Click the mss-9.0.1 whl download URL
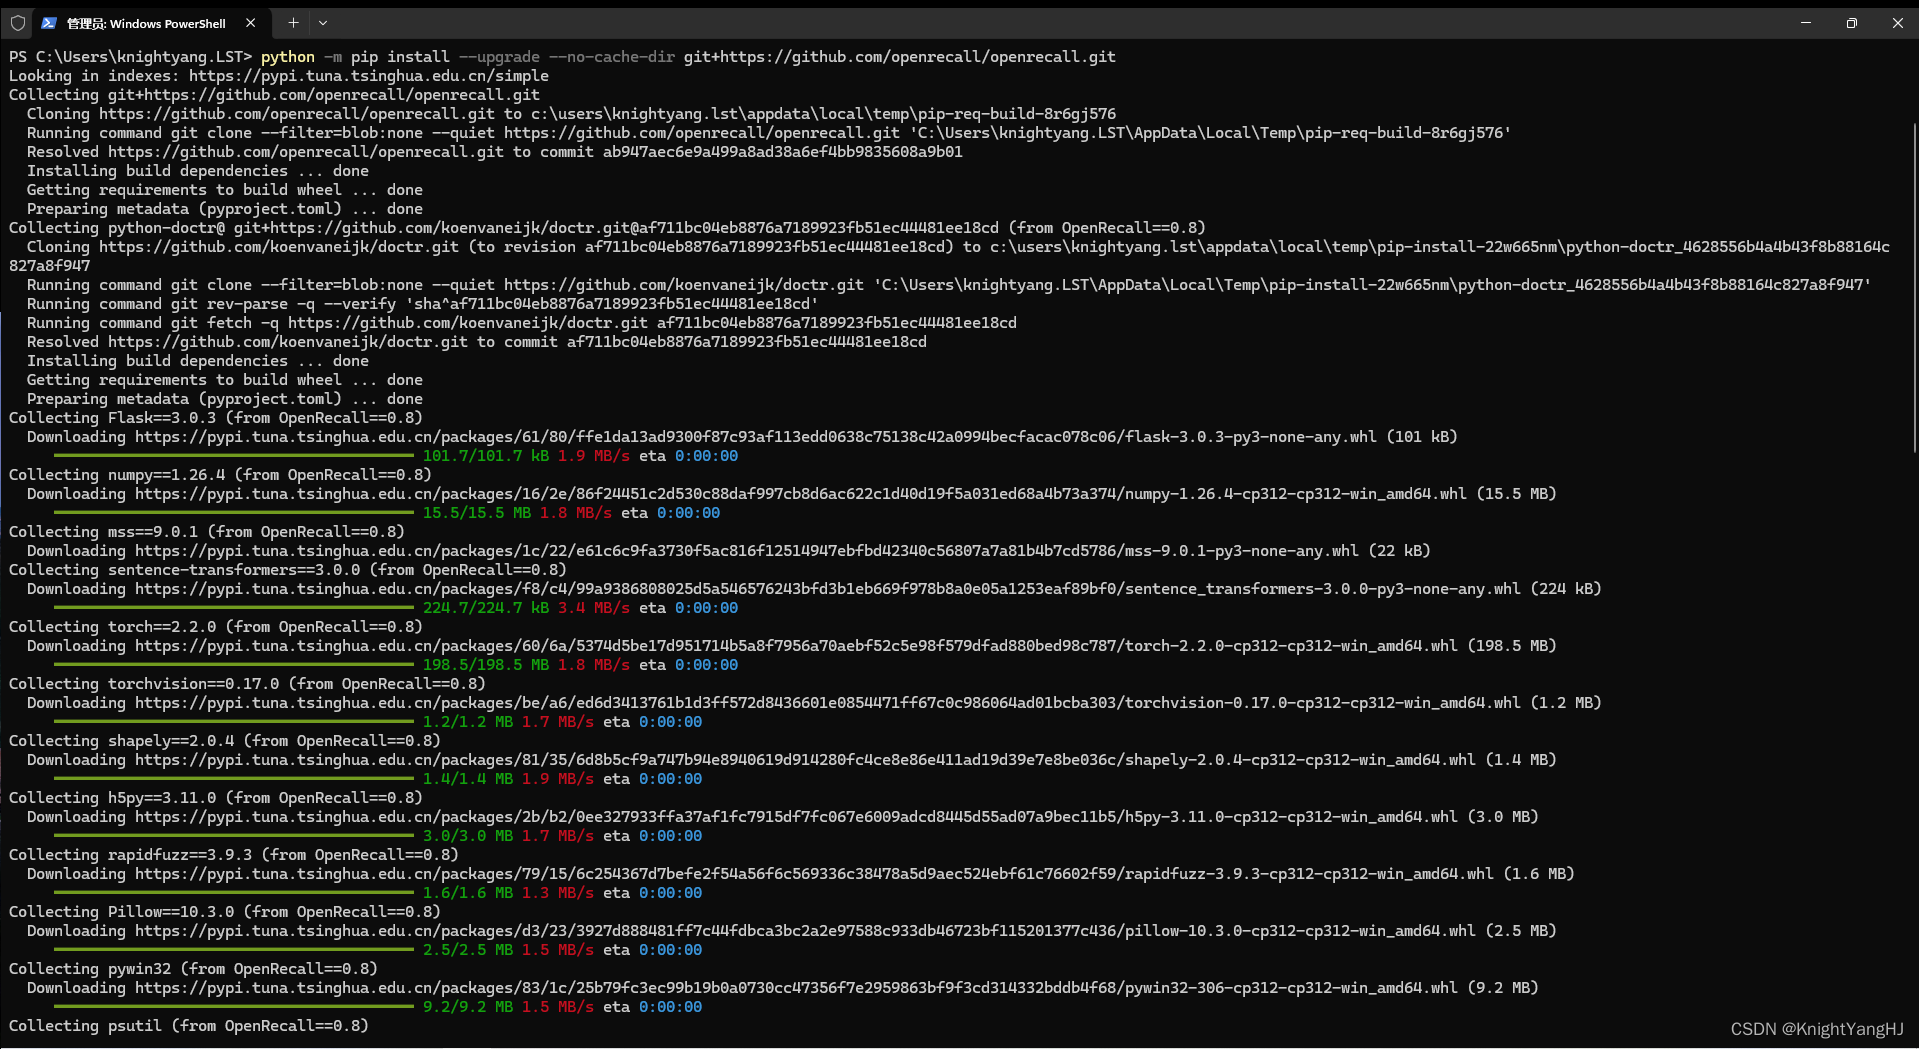Viewport: 1919px width, 1049px height. point(747,551)
